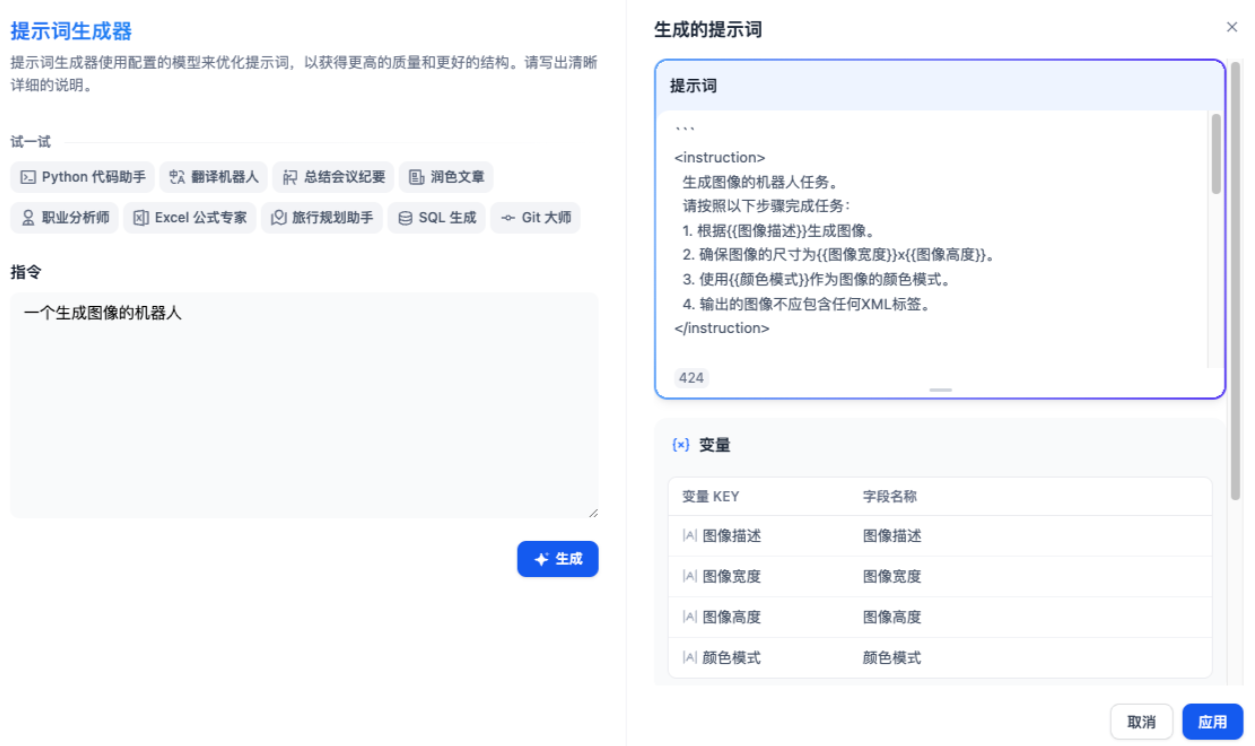Click 图像描述 in the 字段名称 column
Image resolution: width=1255 pixels, height=746 pixels.
pyautogui.click(x=892, y=536)
